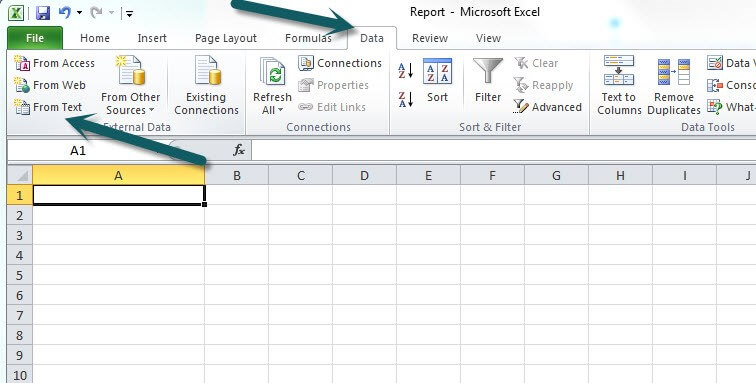Click the Redo arrow icon
Image resolution: width=756 pixels, height=383 pixels.
coord(96,13)
